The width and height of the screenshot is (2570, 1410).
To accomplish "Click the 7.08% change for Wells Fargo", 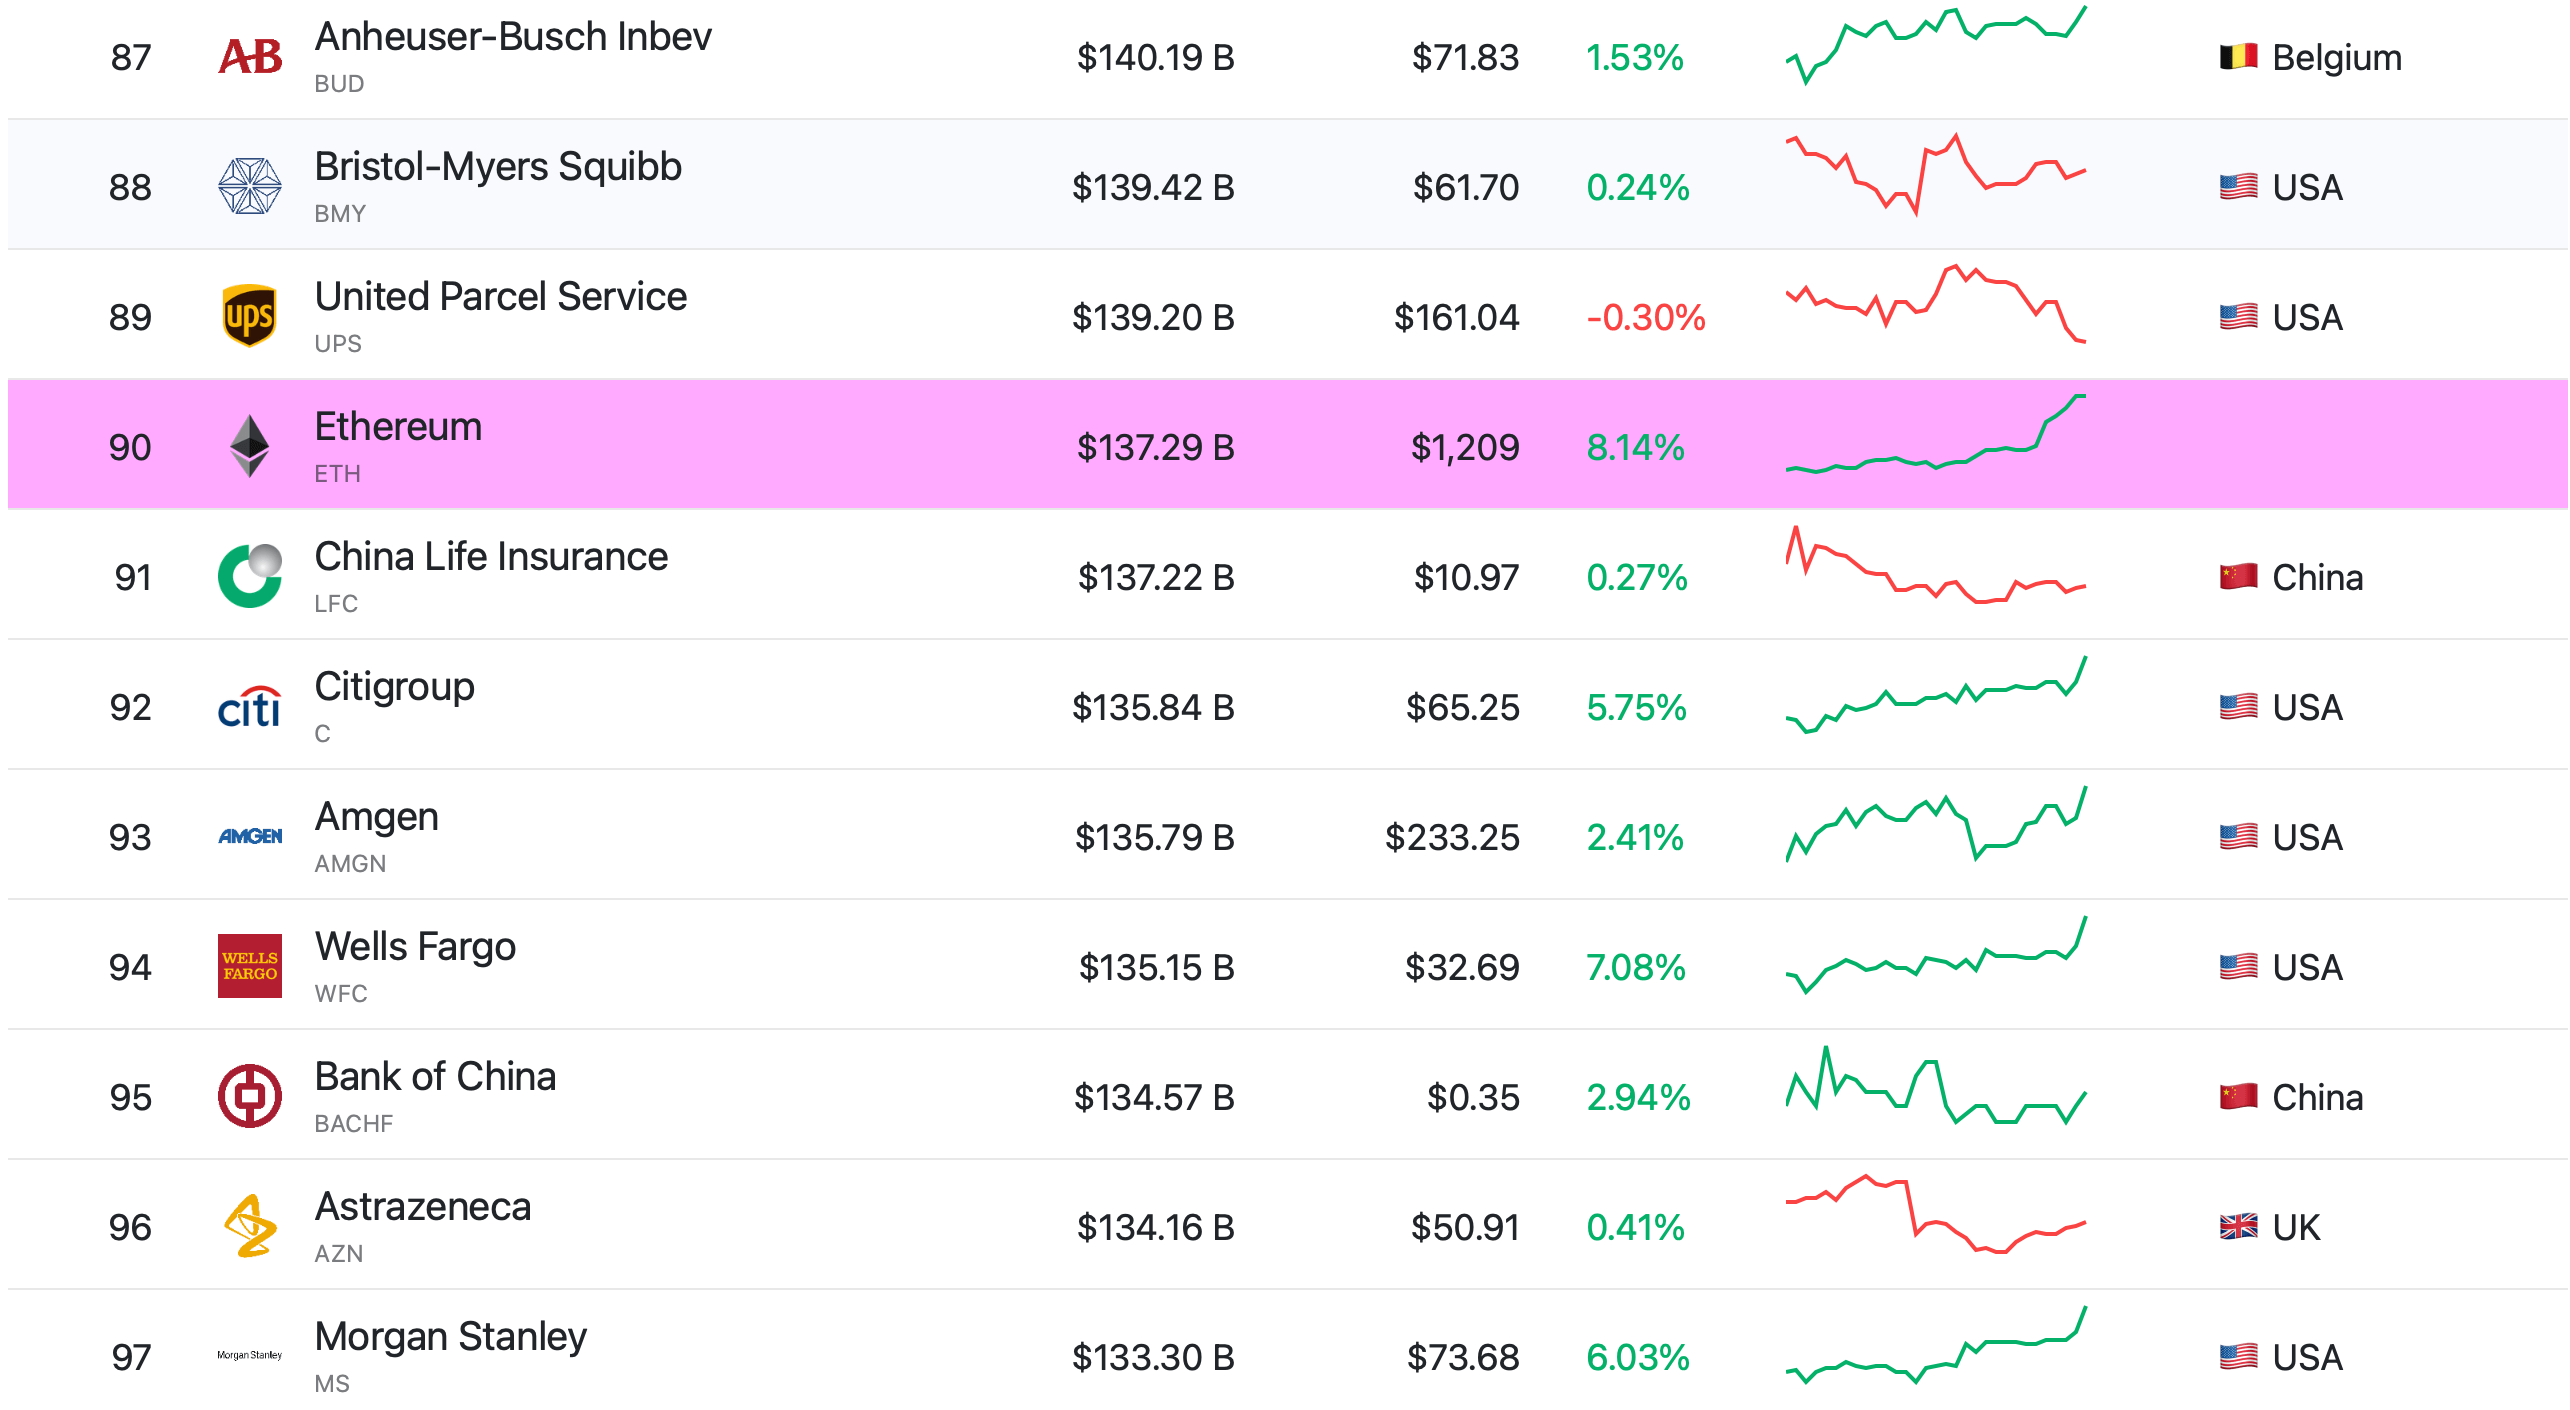I will (x=1636, y=968).
